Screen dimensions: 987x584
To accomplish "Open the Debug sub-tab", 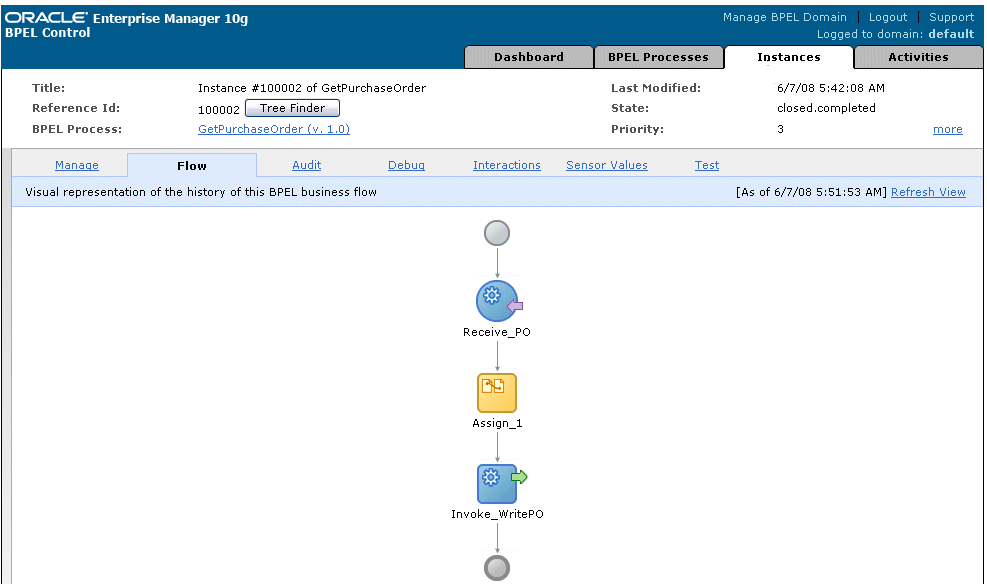I will tap(406, 165).
